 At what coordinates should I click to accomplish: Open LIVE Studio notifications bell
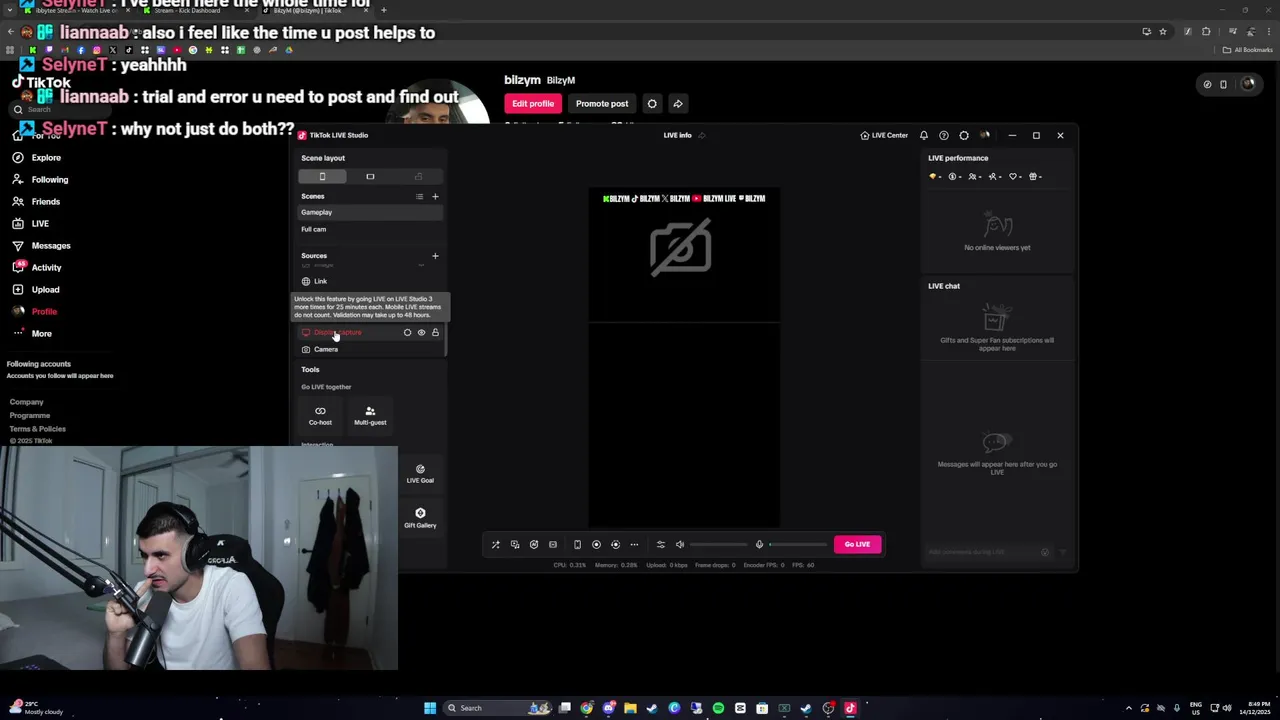924,135
